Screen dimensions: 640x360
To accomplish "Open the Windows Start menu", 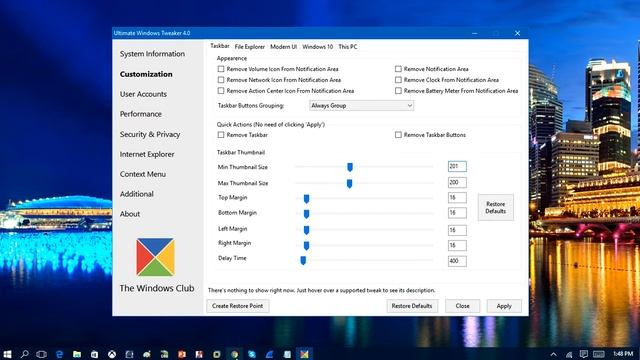I will [x=7, y=354].
